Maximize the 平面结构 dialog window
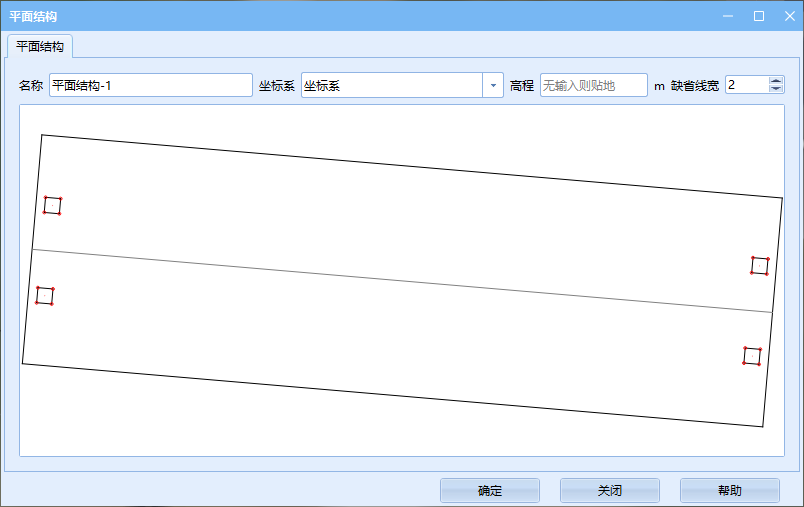 click(758, 16)
